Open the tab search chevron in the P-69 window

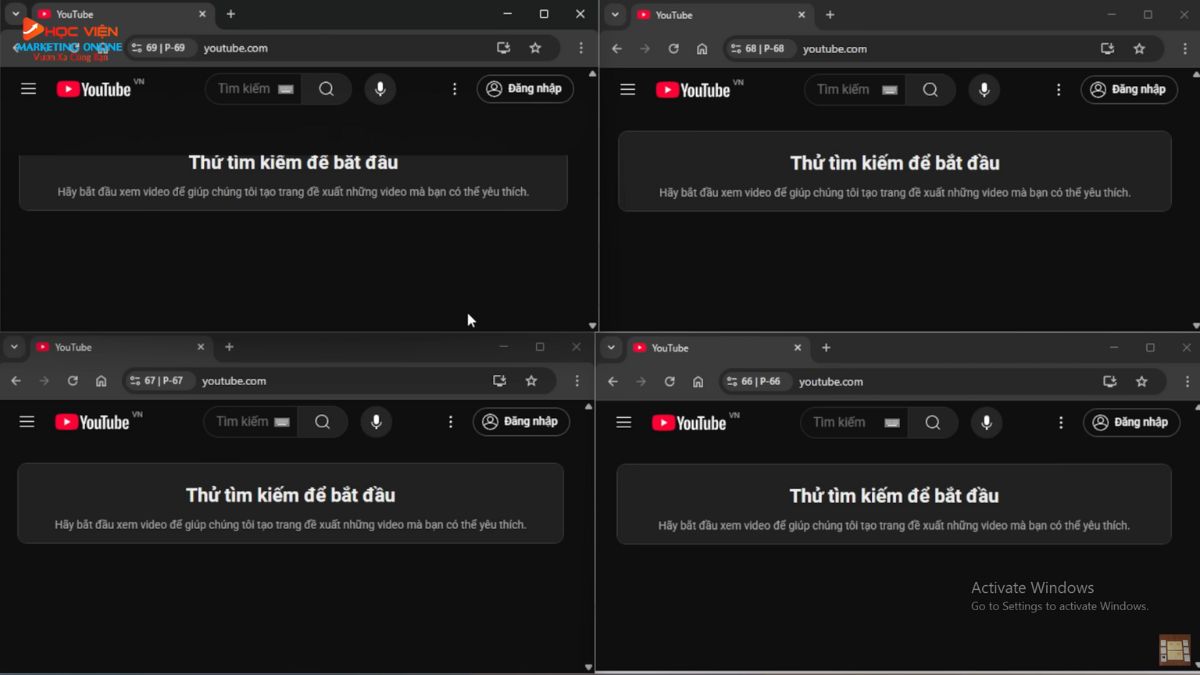click(x=14, y=14)
